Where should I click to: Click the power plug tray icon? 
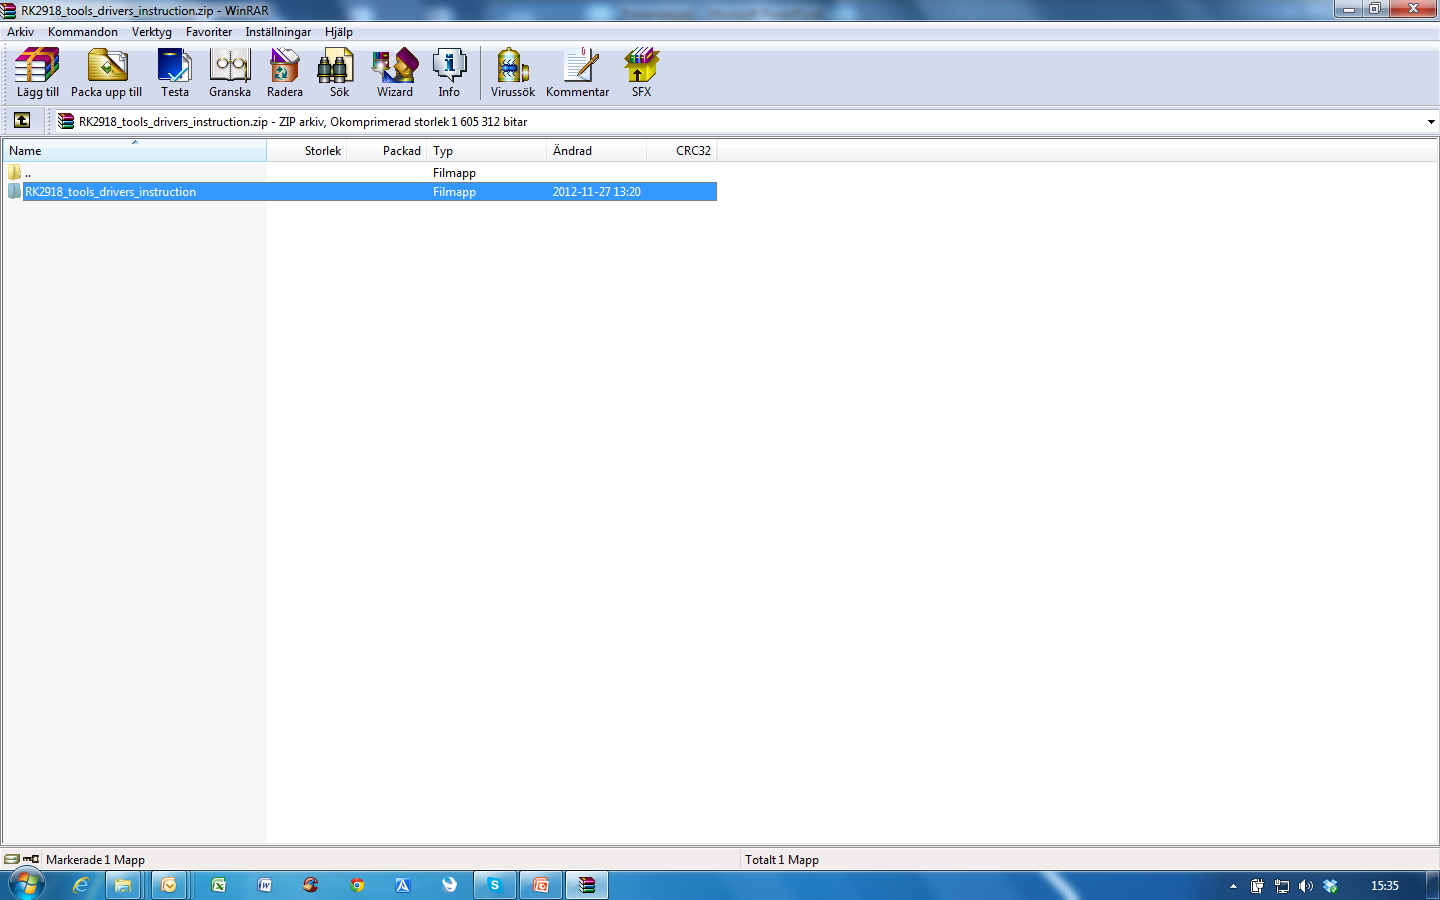point(1257,886)
